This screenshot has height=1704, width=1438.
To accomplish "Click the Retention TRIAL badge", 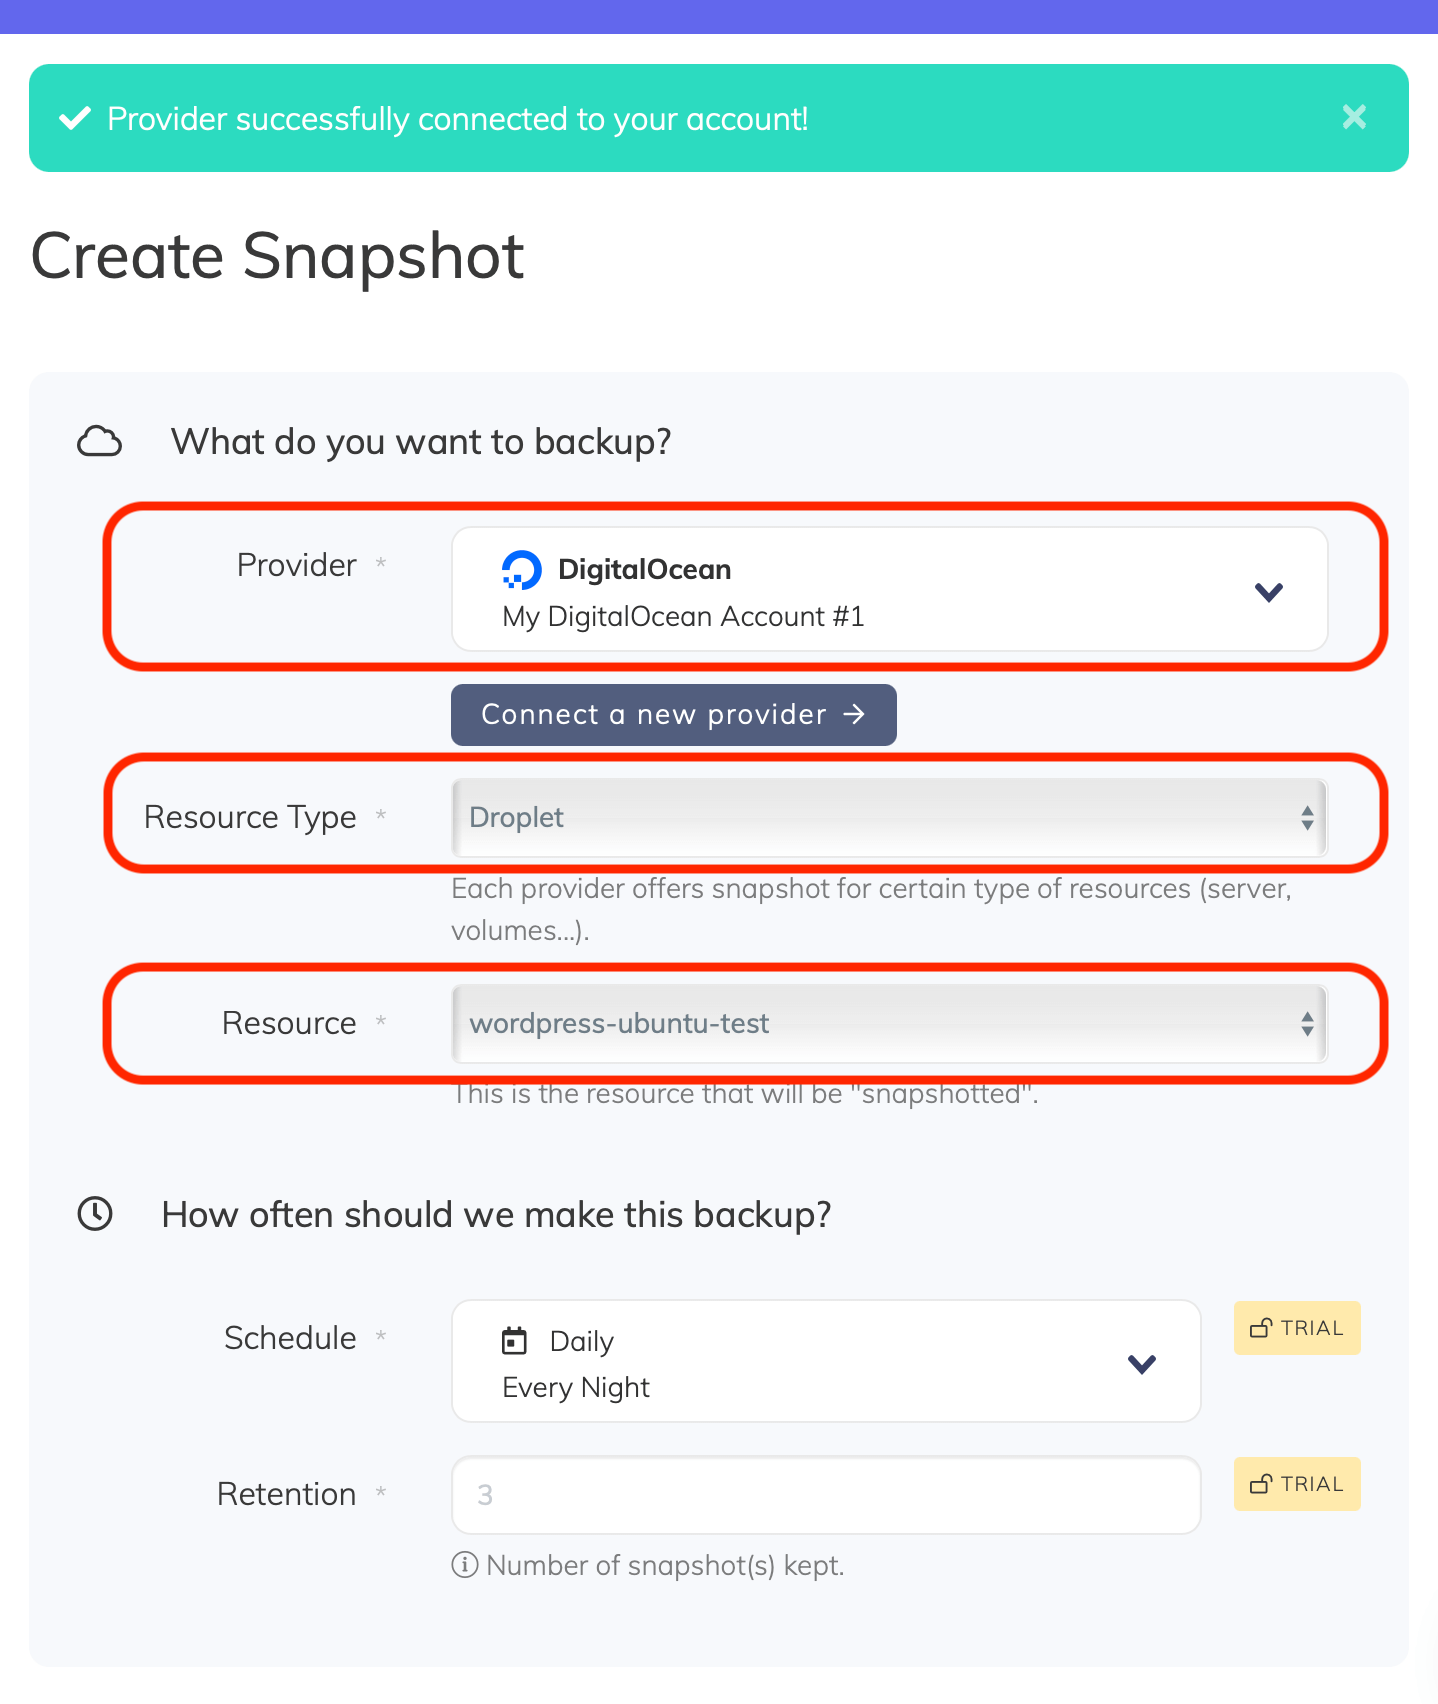I will pos(1296,1483).
